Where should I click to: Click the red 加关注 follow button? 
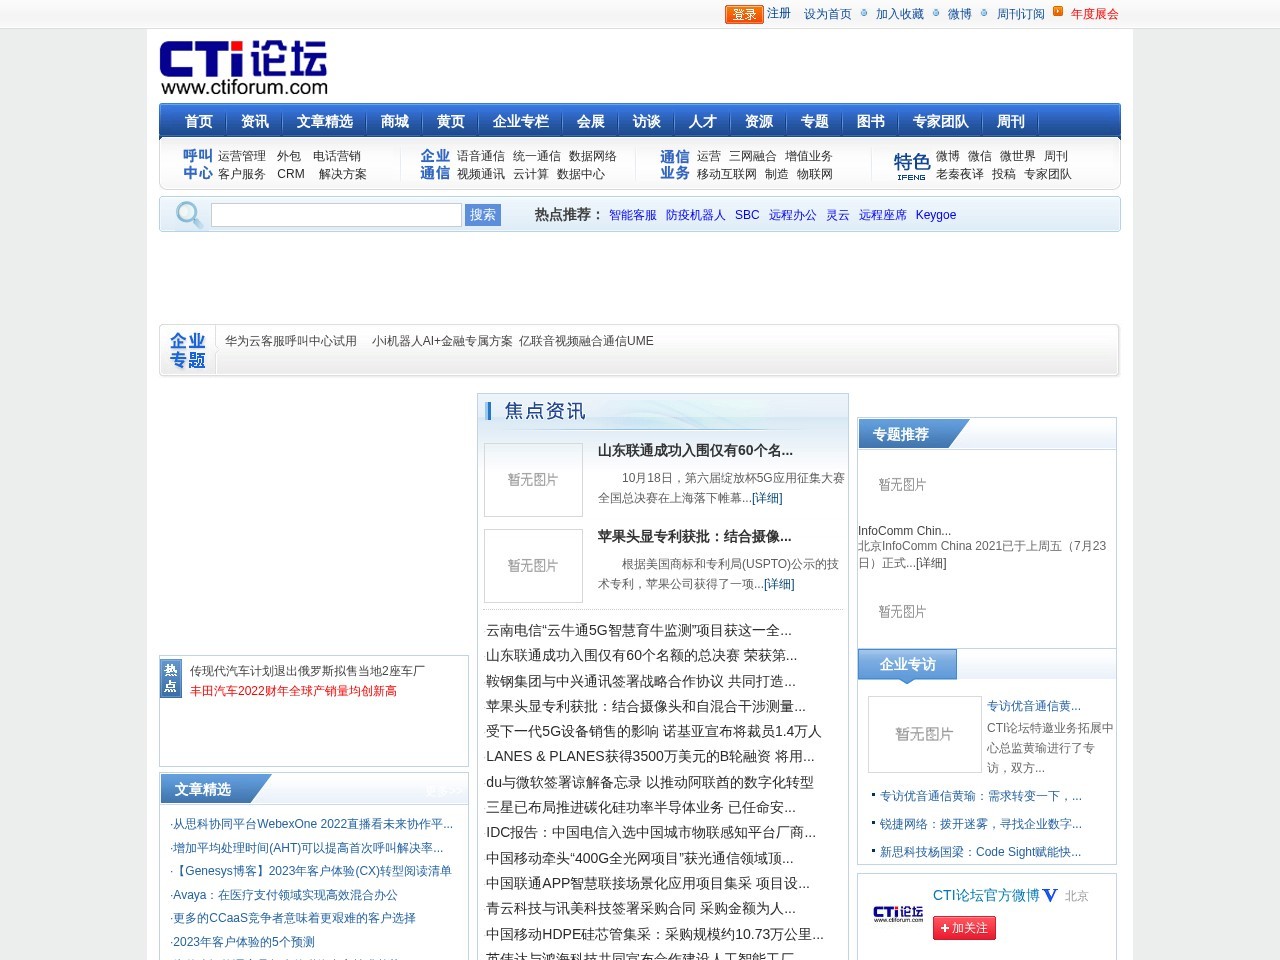[964, 928]
